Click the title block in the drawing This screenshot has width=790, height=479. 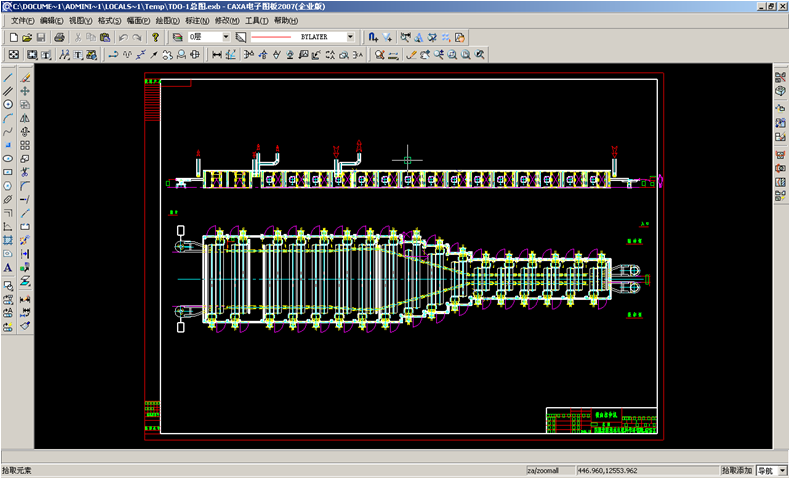[602, 420]
